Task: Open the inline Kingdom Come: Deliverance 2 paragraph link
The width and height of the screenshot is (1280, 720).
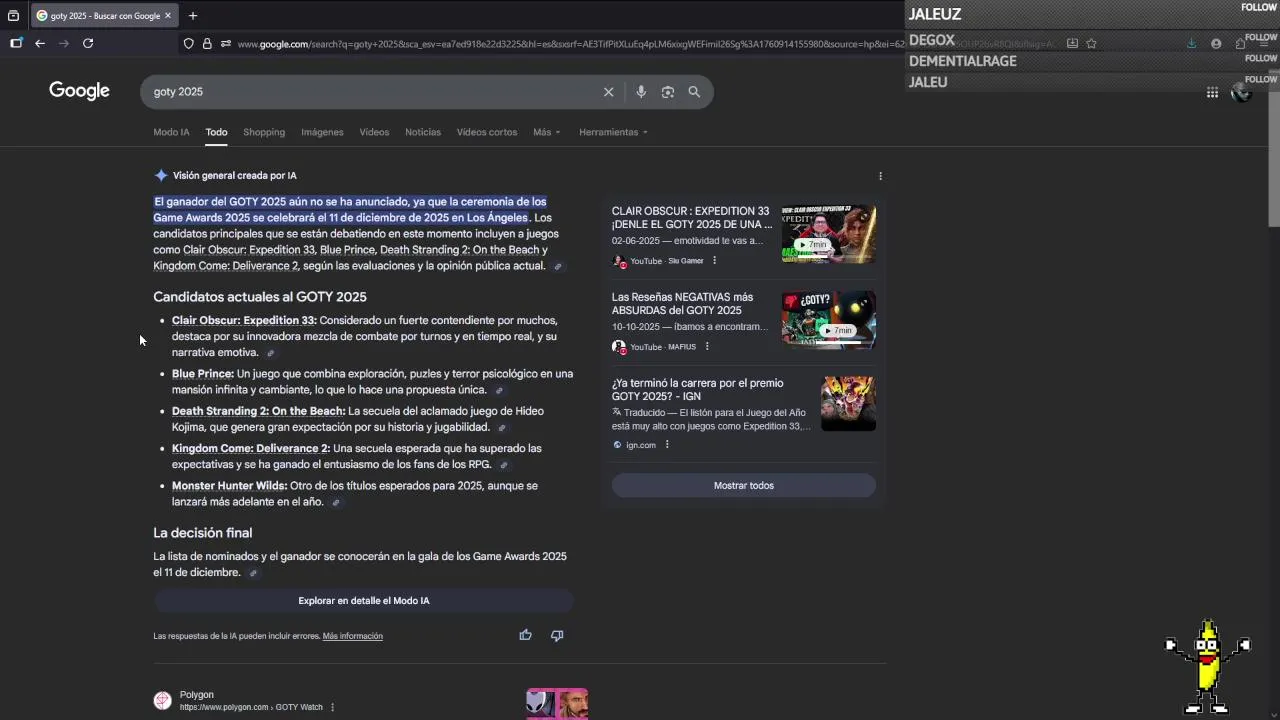Action: 226,266
